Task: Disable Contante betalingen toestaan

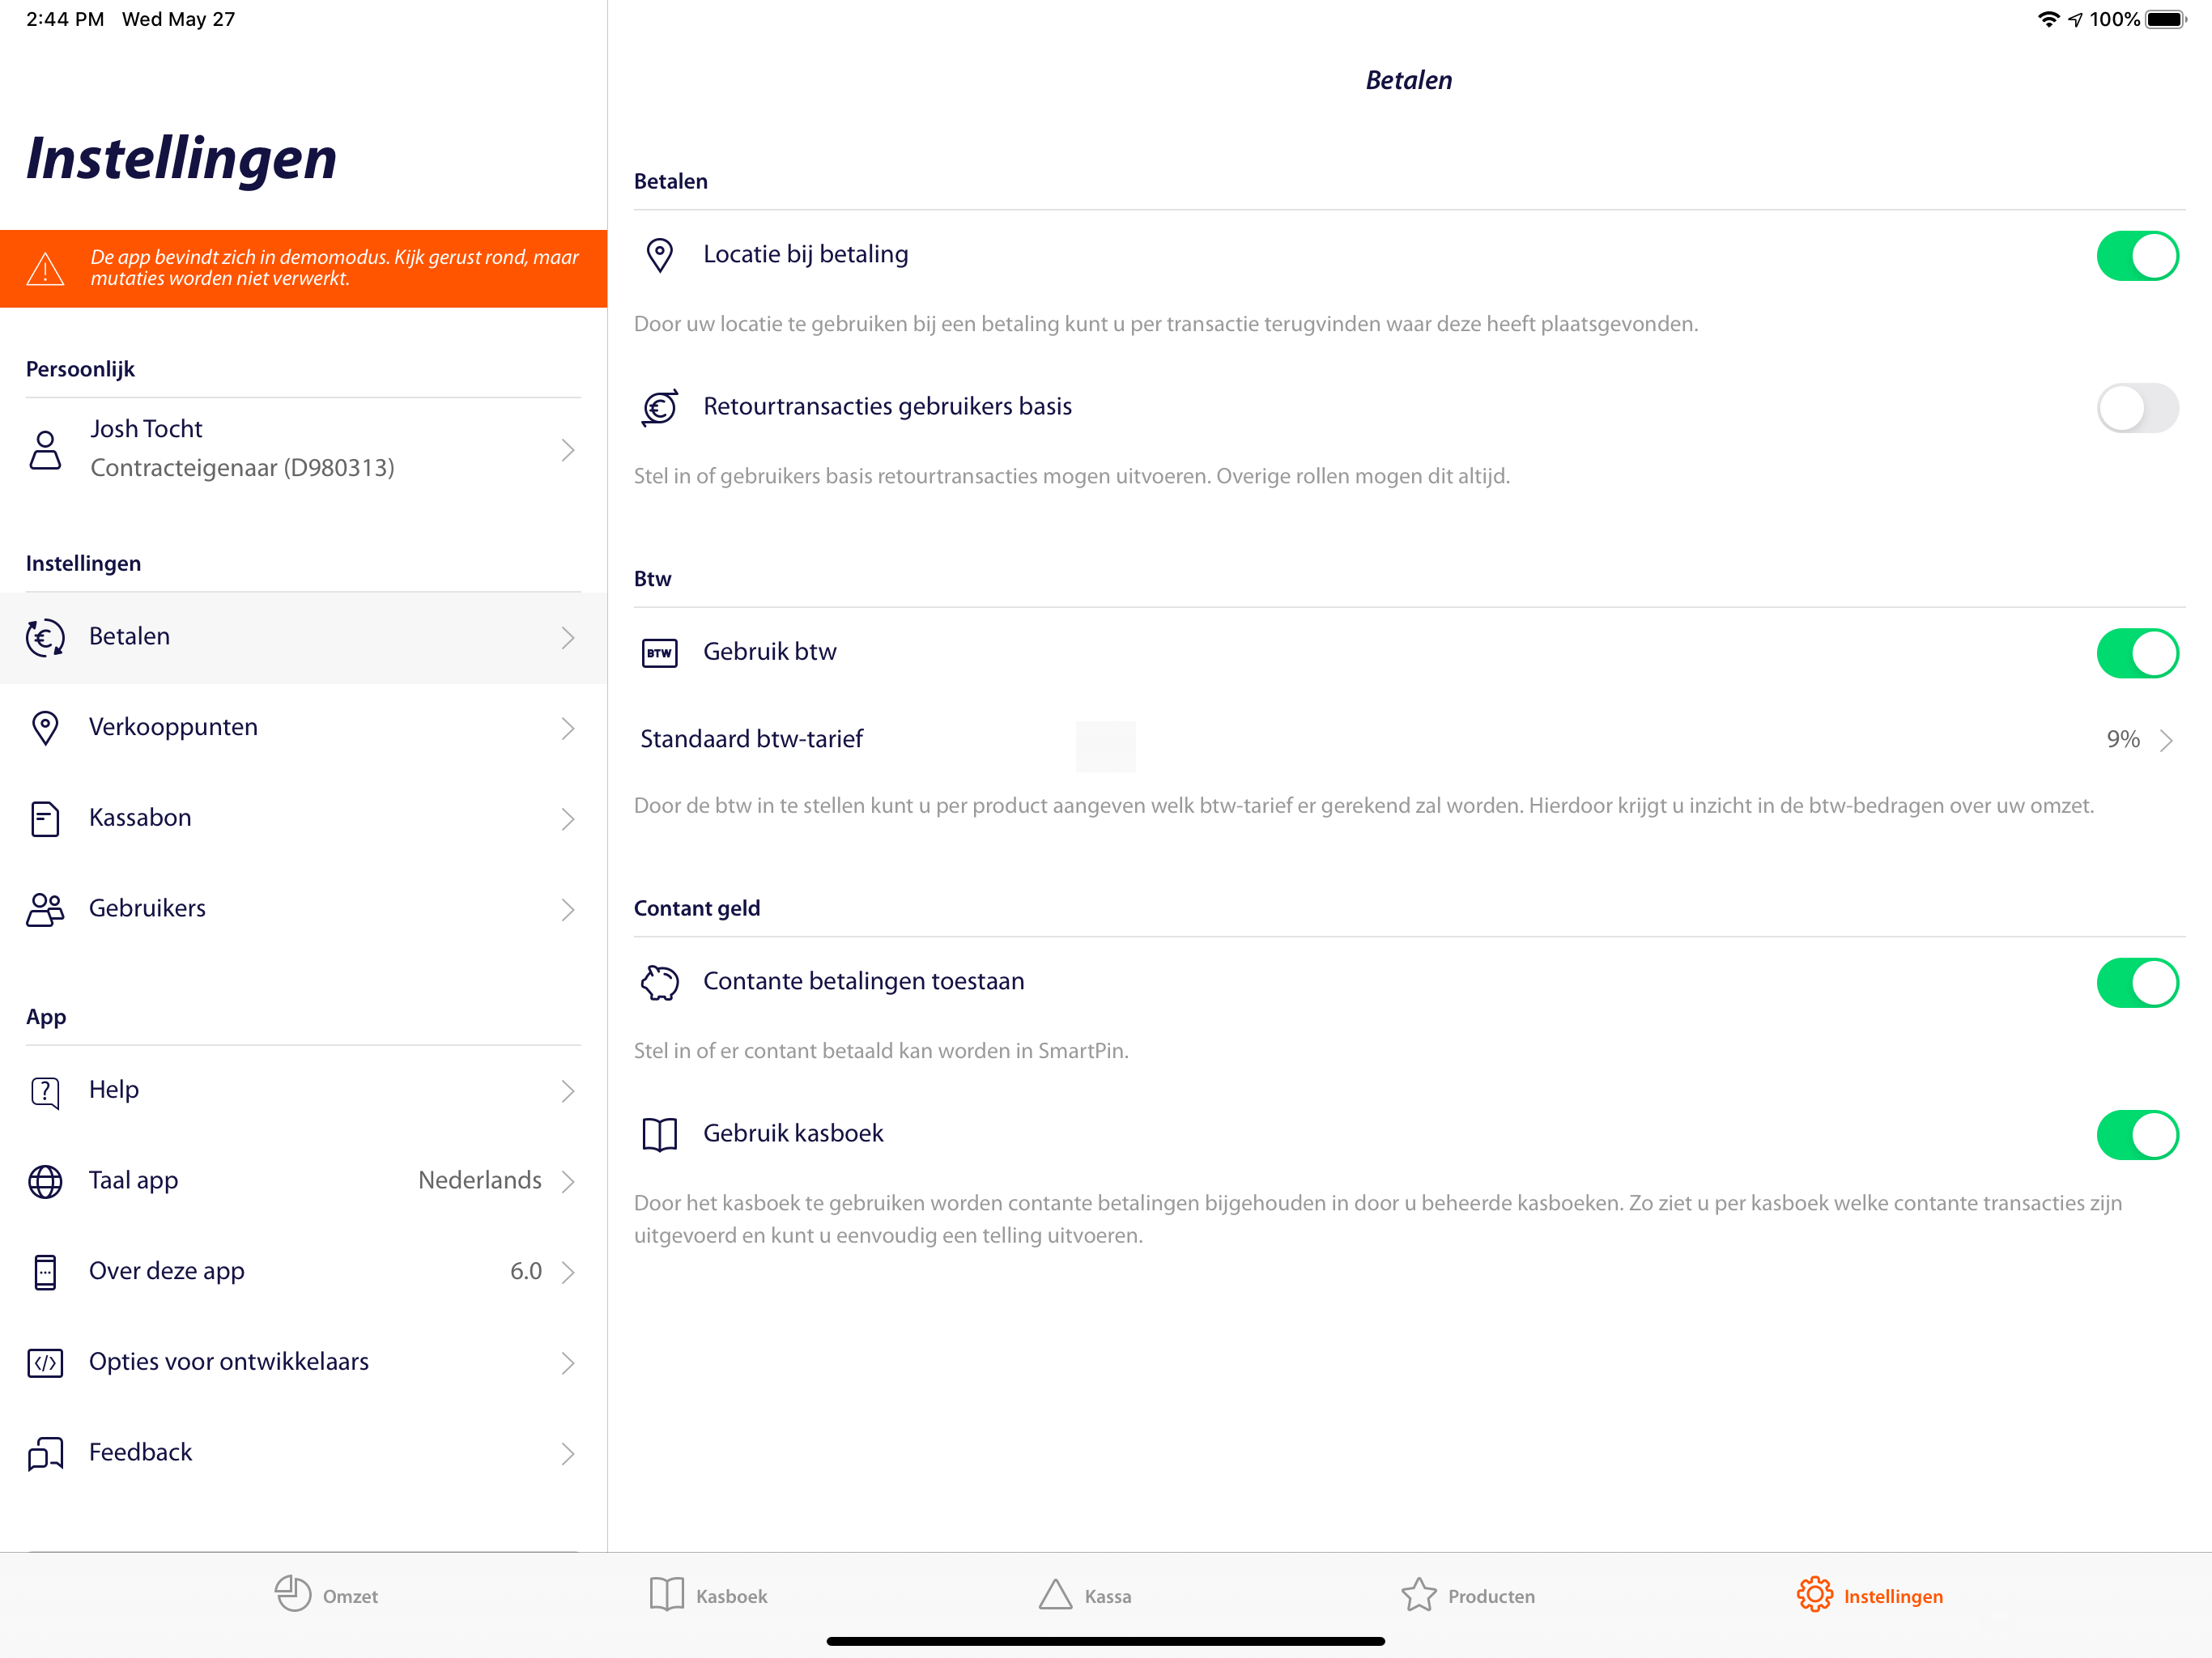Action: click(x=2138, y=982)
